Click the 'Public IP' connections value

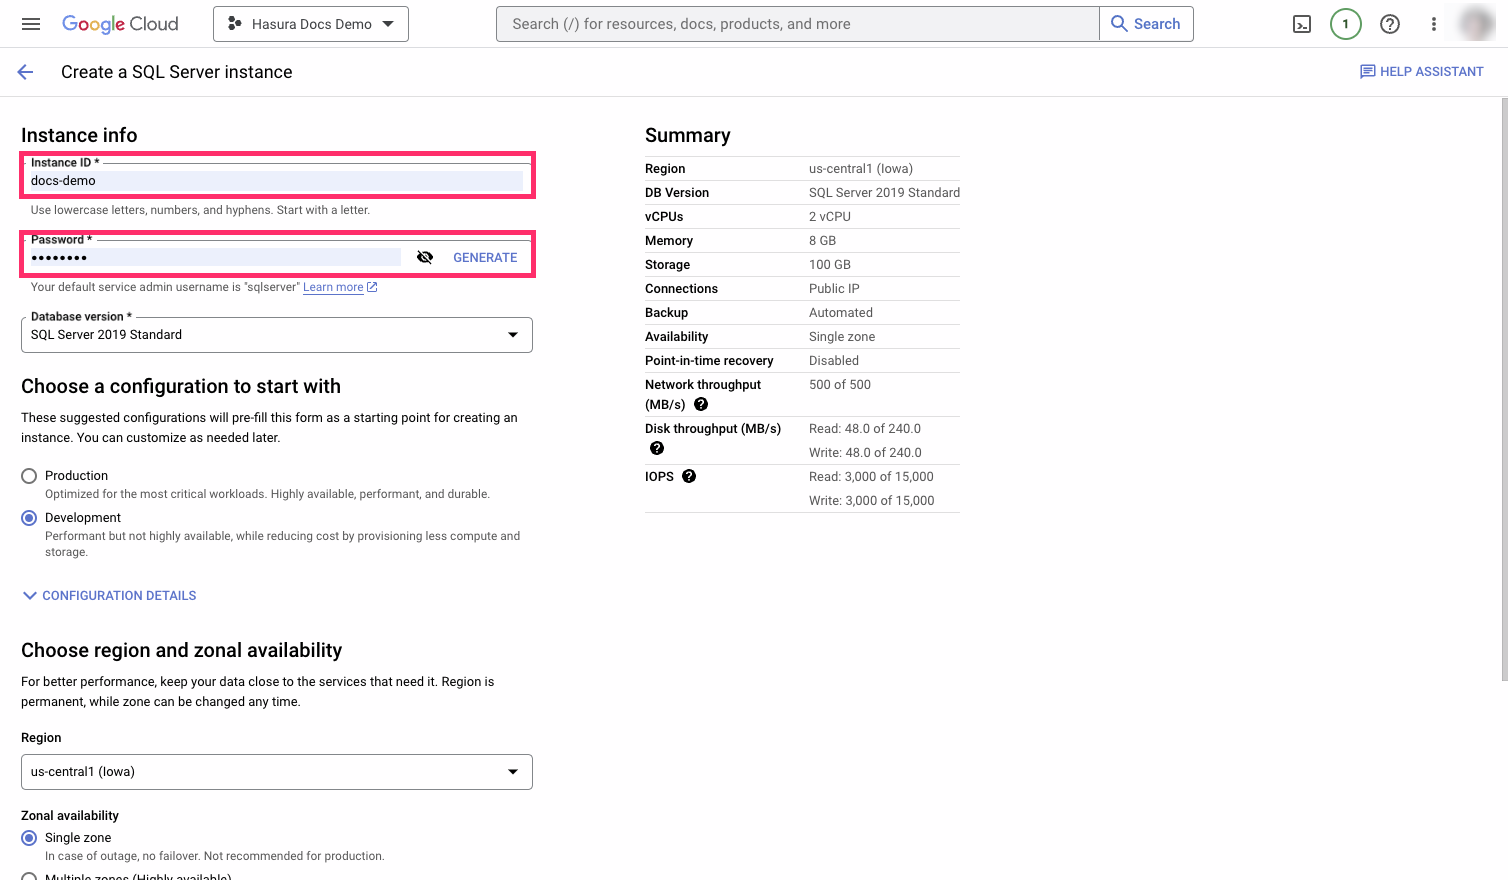coord(834,289)
